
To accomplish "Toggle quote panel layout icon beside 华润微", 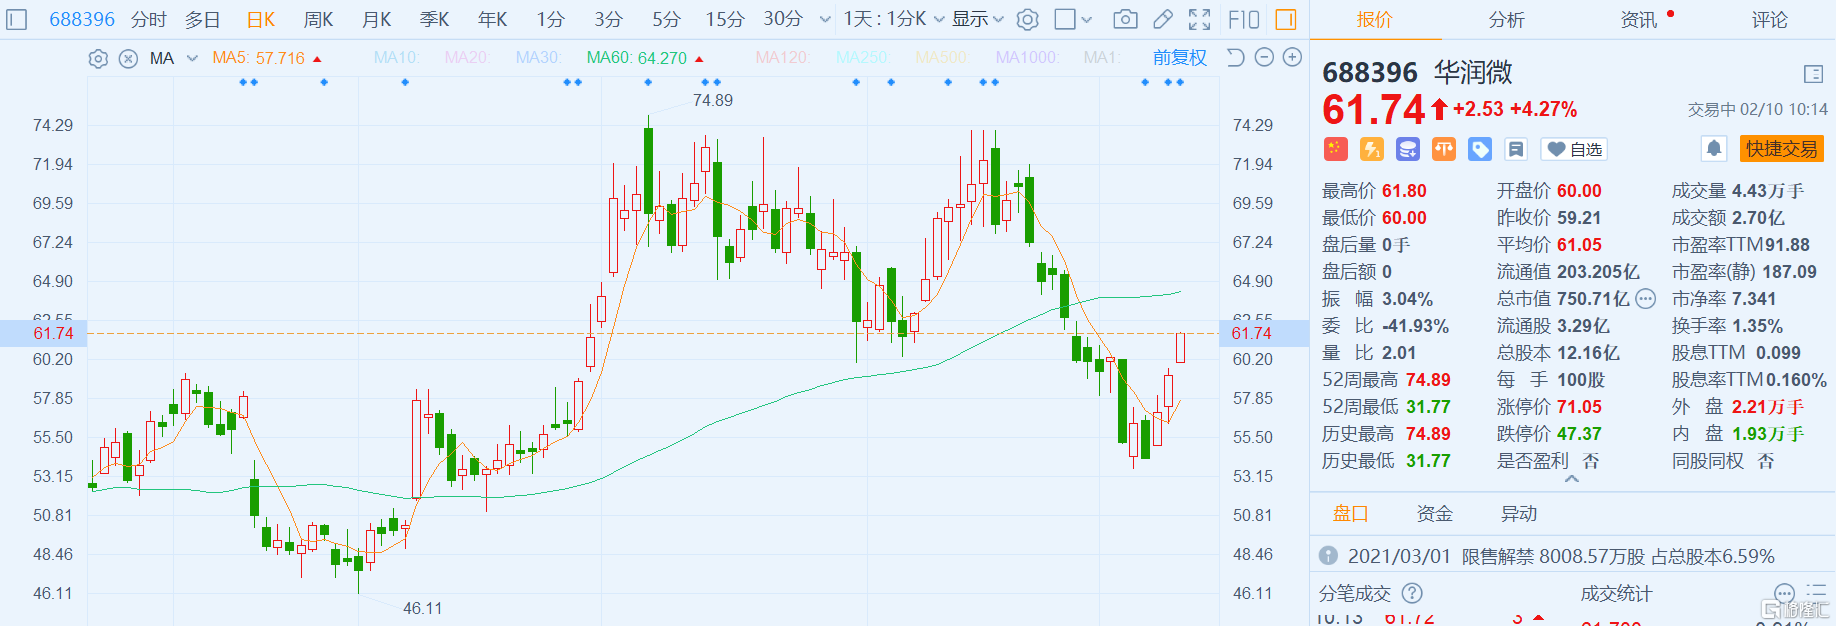I will tap(1813, 74).
